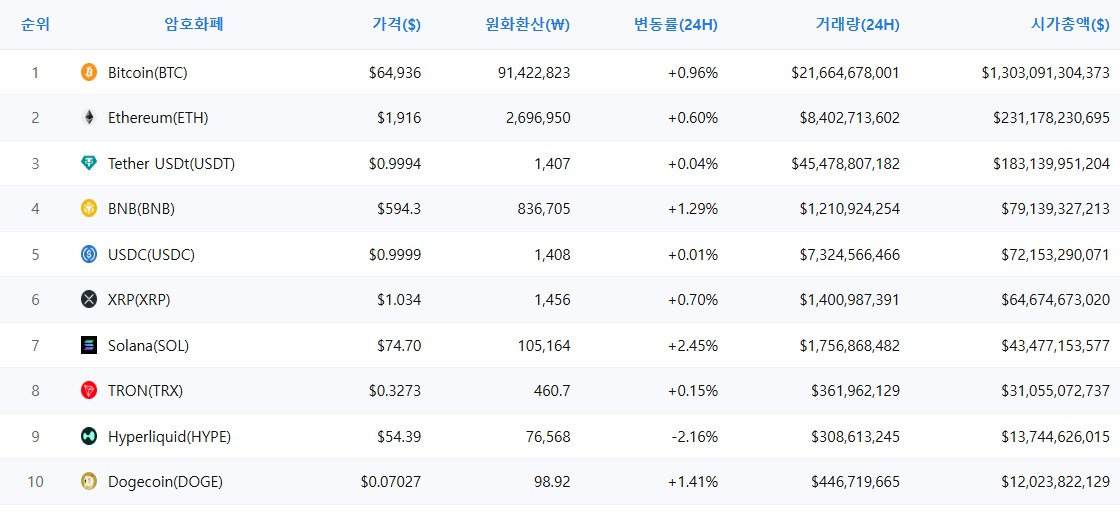1120x514 pixels.
Task: Sort by the 거래량(24H) column header
Action: 857,25
